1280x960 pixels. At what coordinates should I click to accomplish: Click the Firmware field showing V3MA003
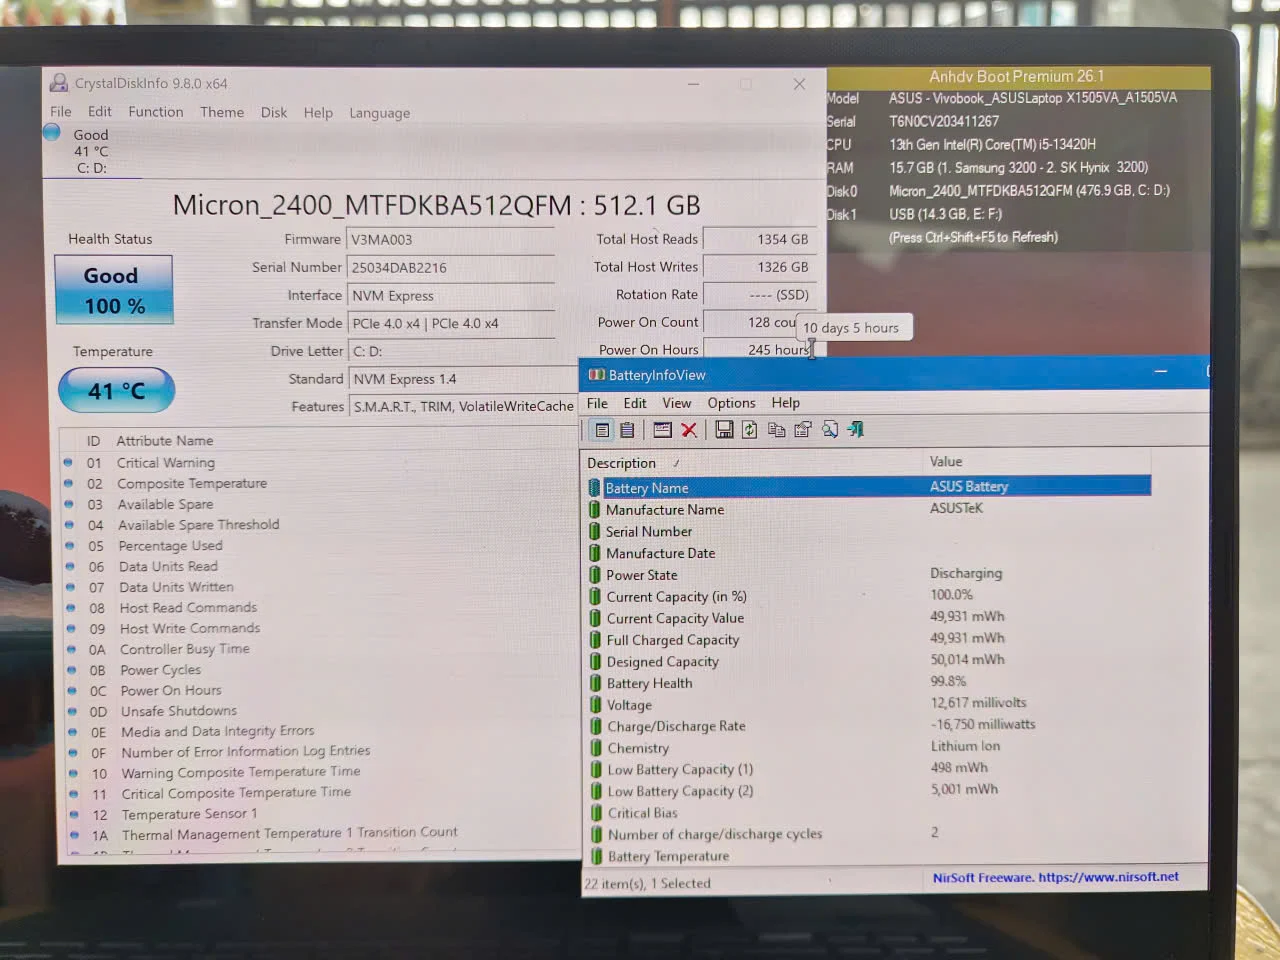click(450, 240)
